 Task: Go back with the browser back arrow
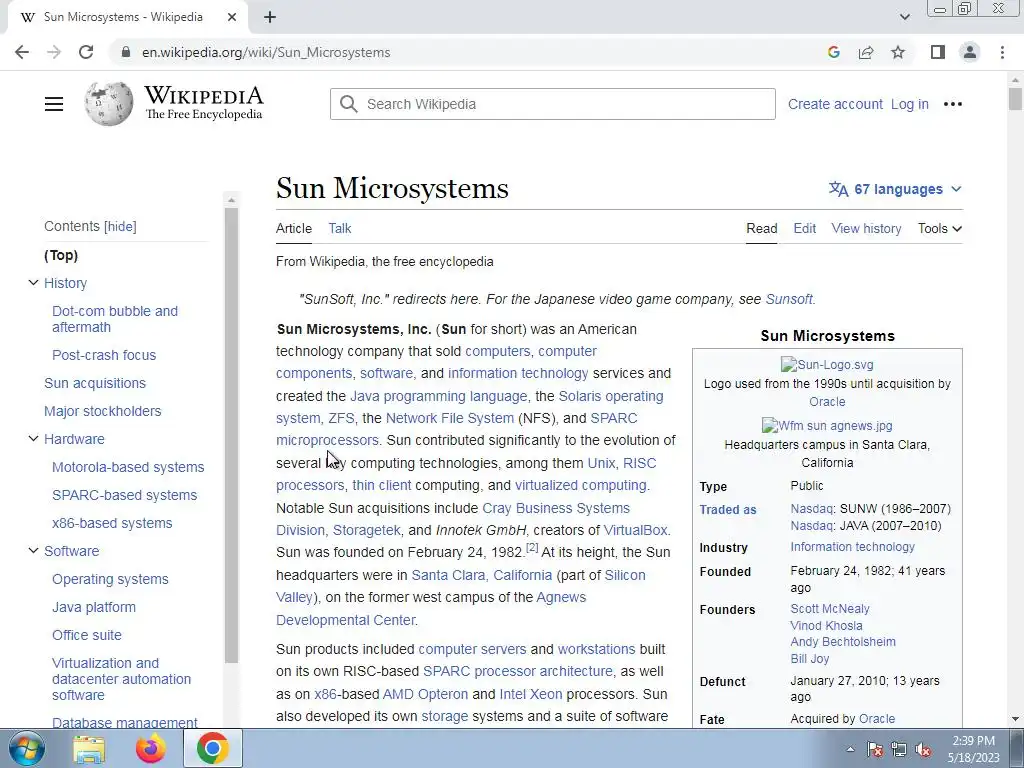(22, 52)
